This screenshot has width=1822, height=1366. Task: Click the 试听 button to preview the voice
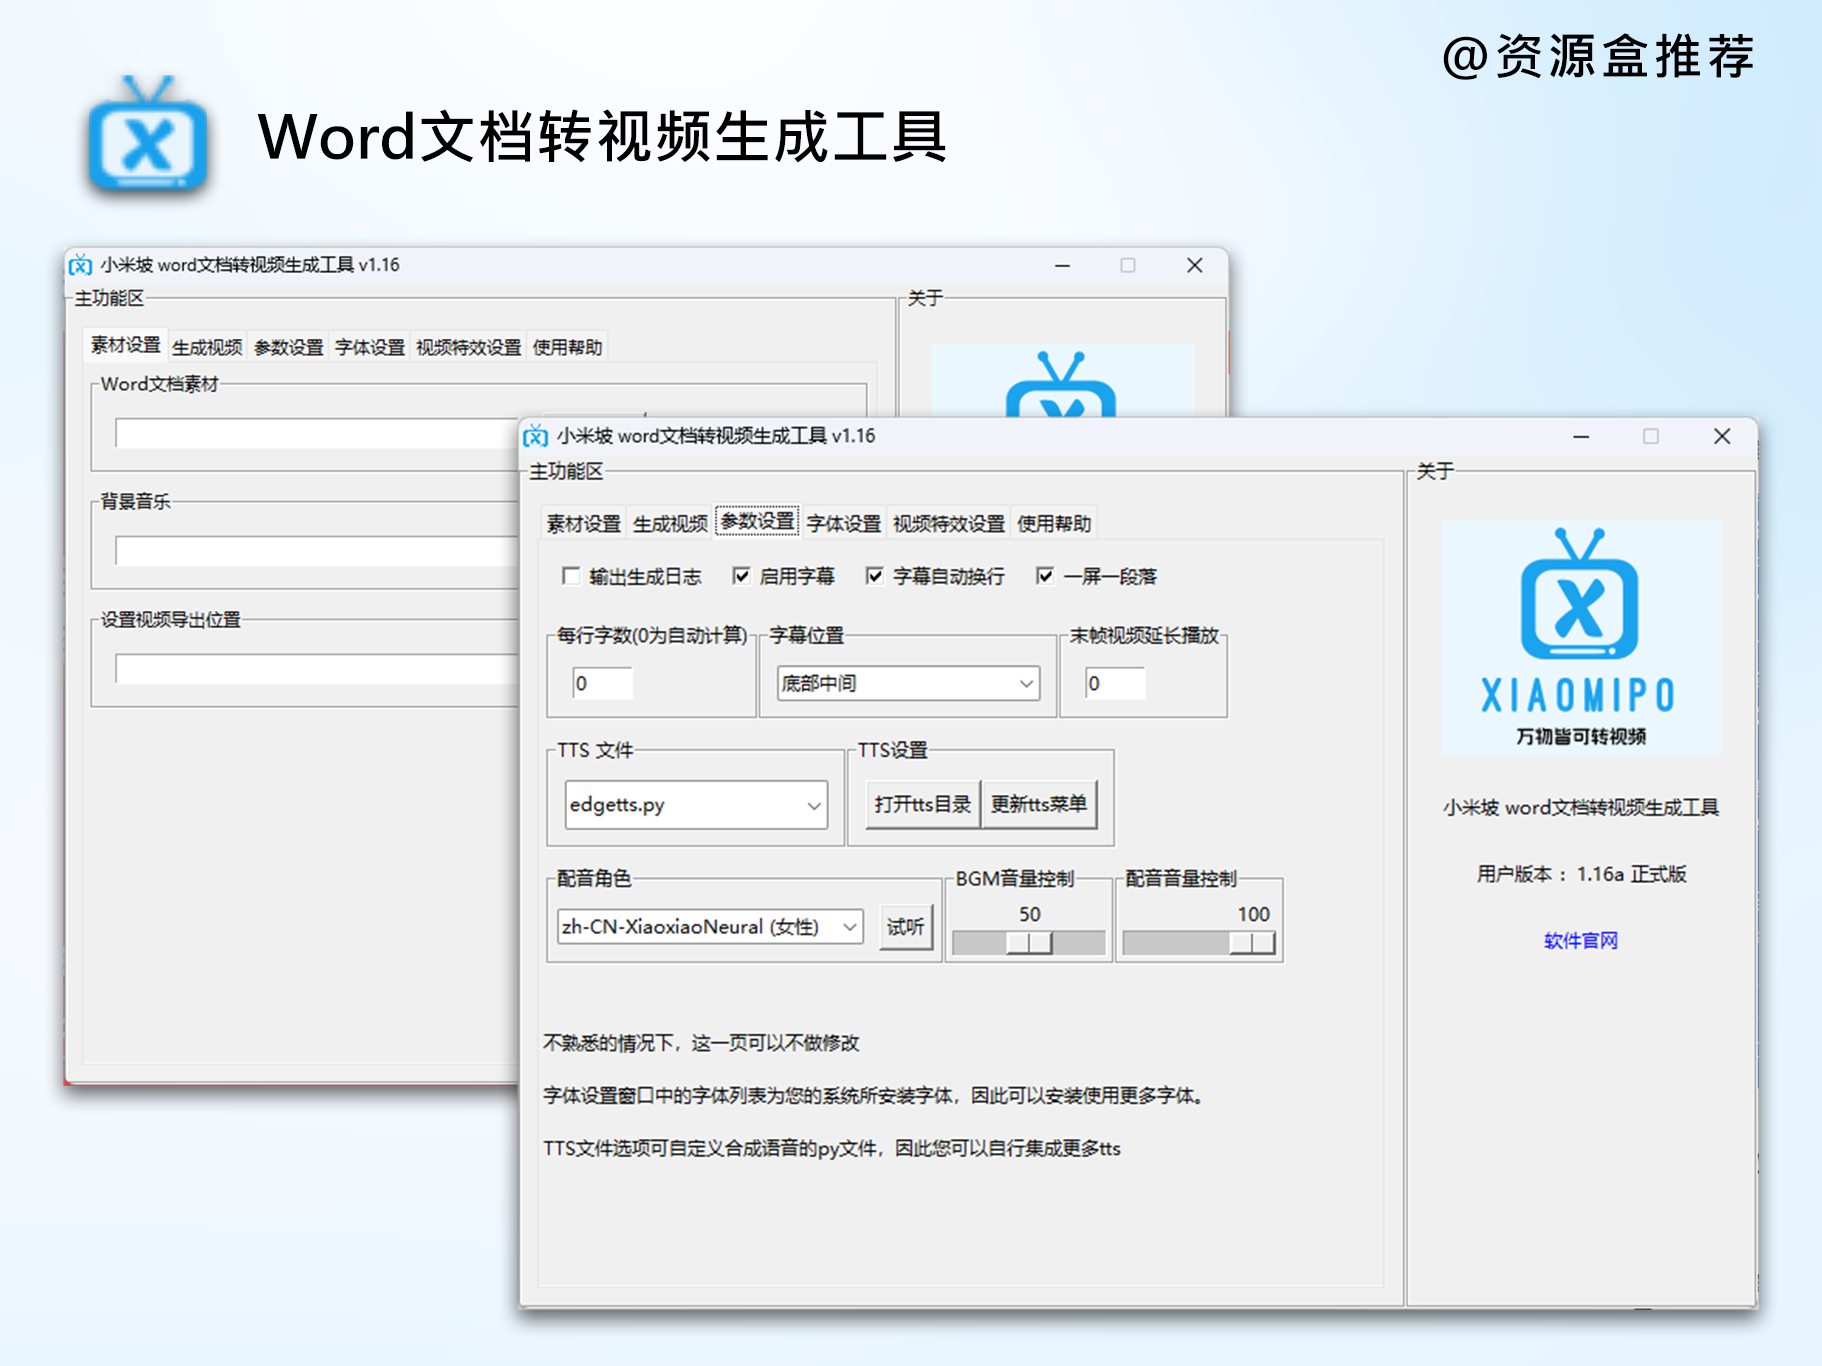906,927
